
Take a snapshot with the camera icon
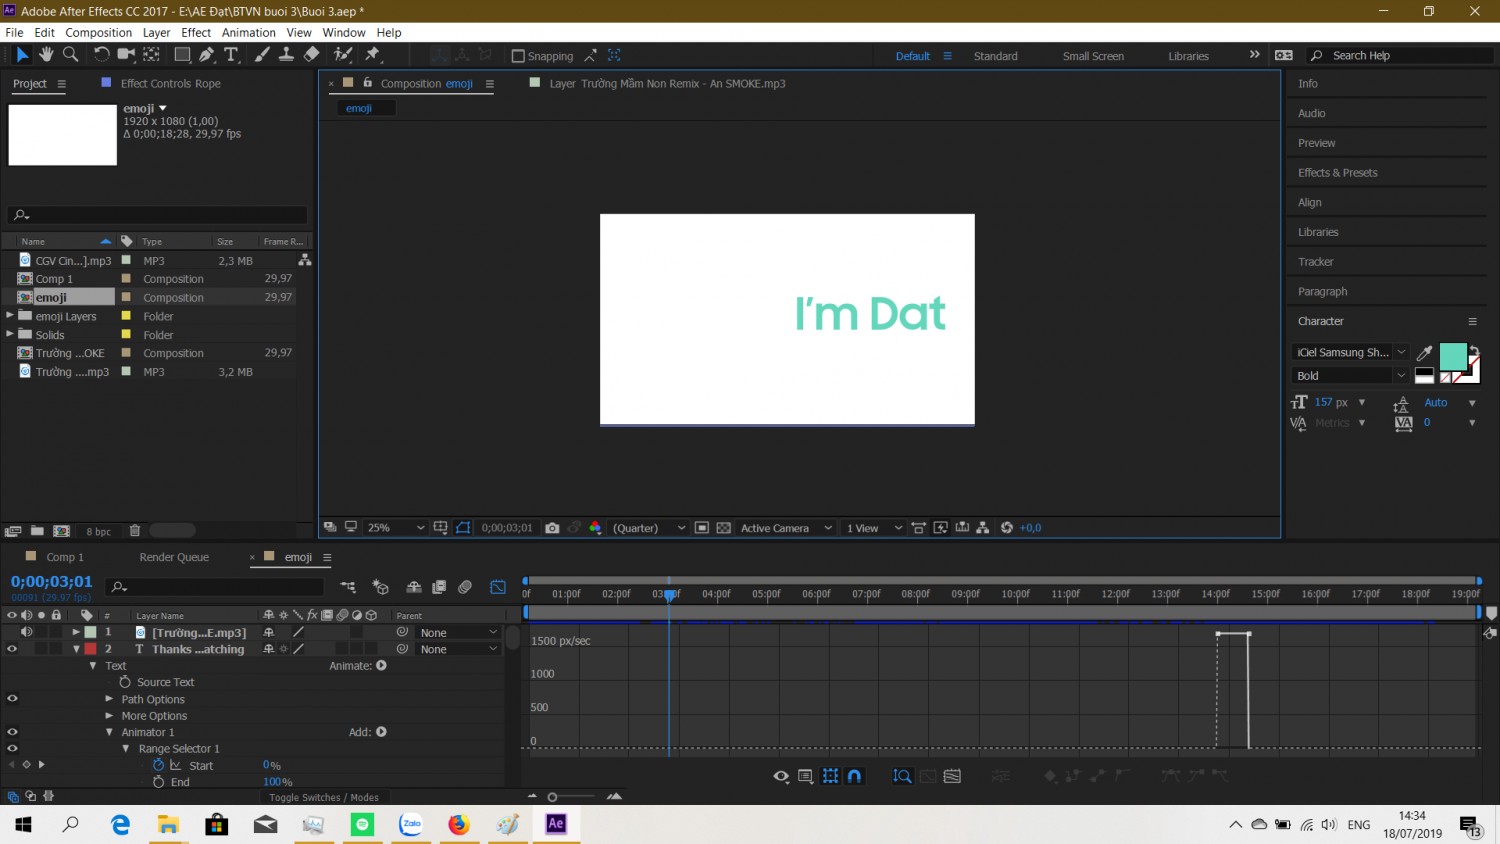(x=552, y=528)
